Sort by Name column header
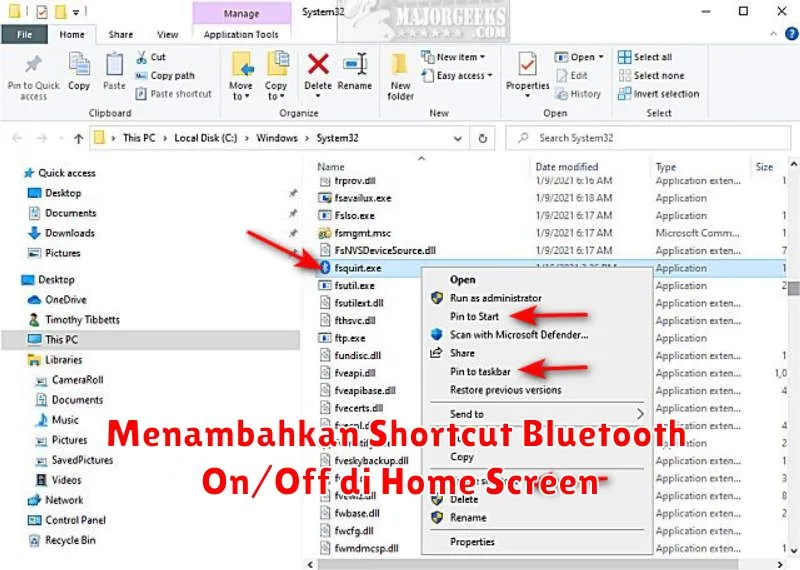This screenshot has width=800, height=570. tap(331, 167)
